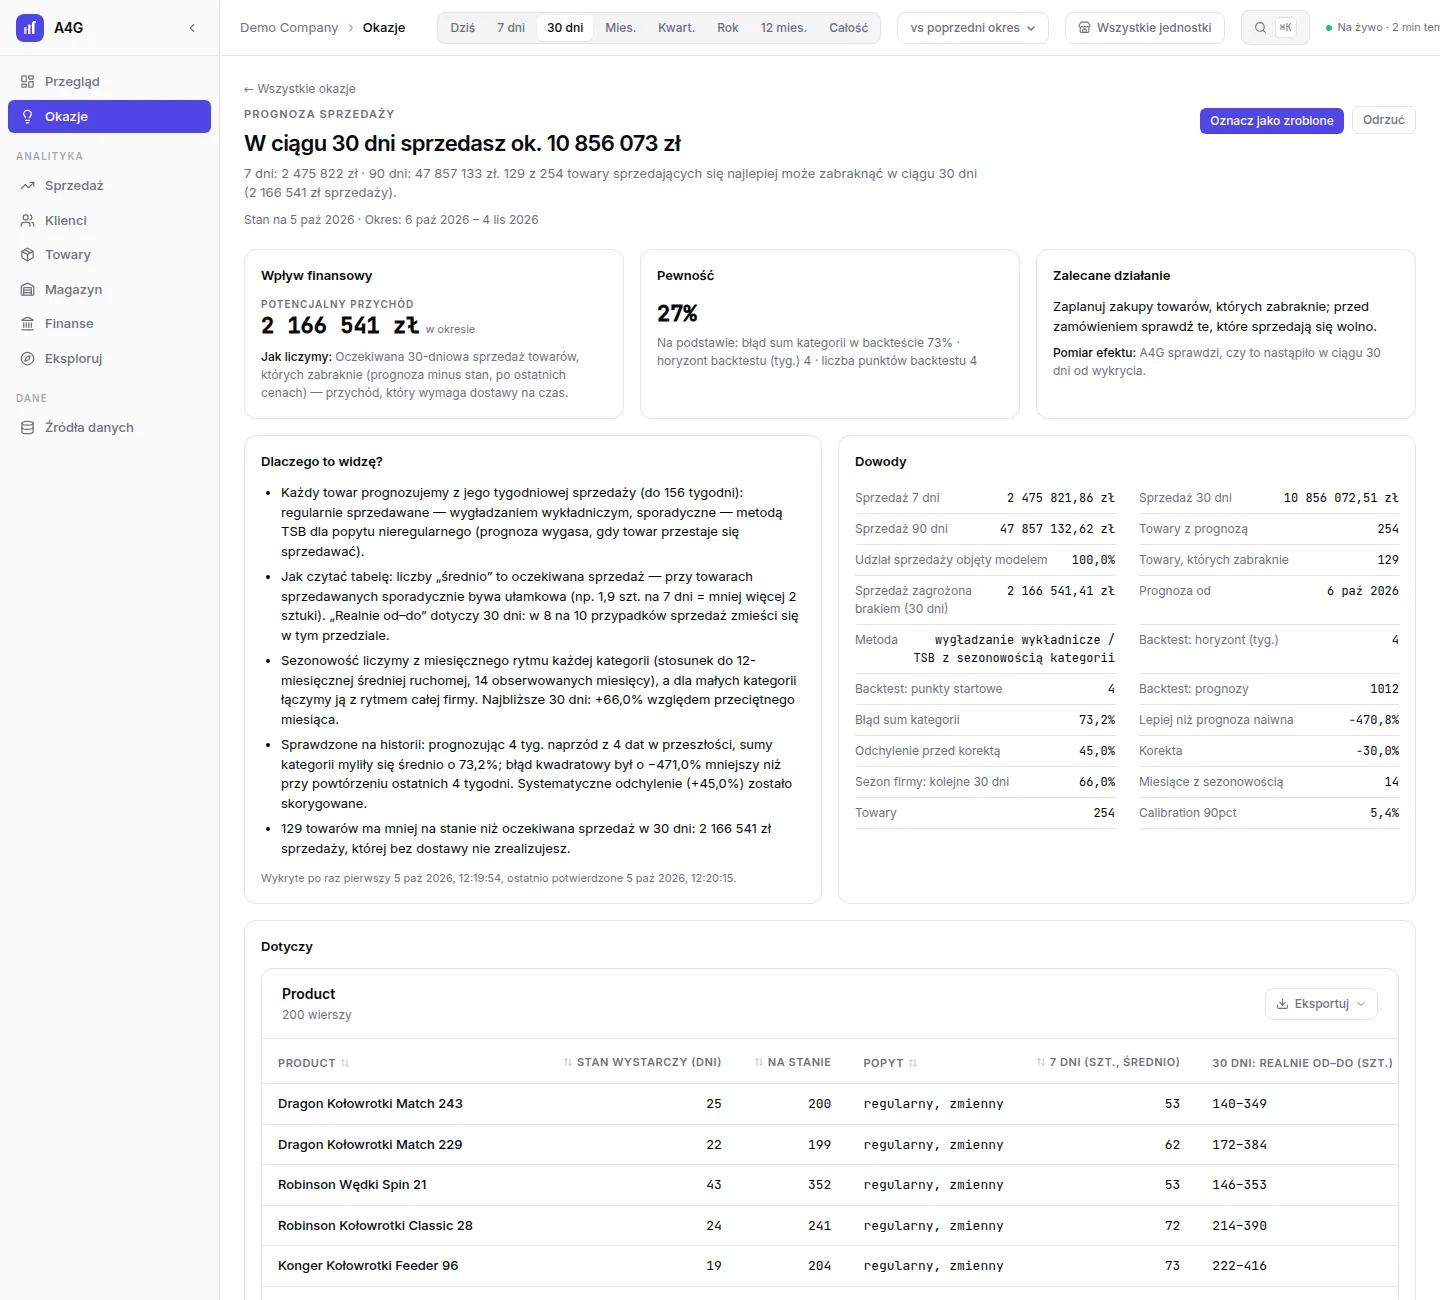Sort by NA STANIE column
Viewport: 1440px width, 1300px height.
pyautogui.click(x=792, y=1062)
